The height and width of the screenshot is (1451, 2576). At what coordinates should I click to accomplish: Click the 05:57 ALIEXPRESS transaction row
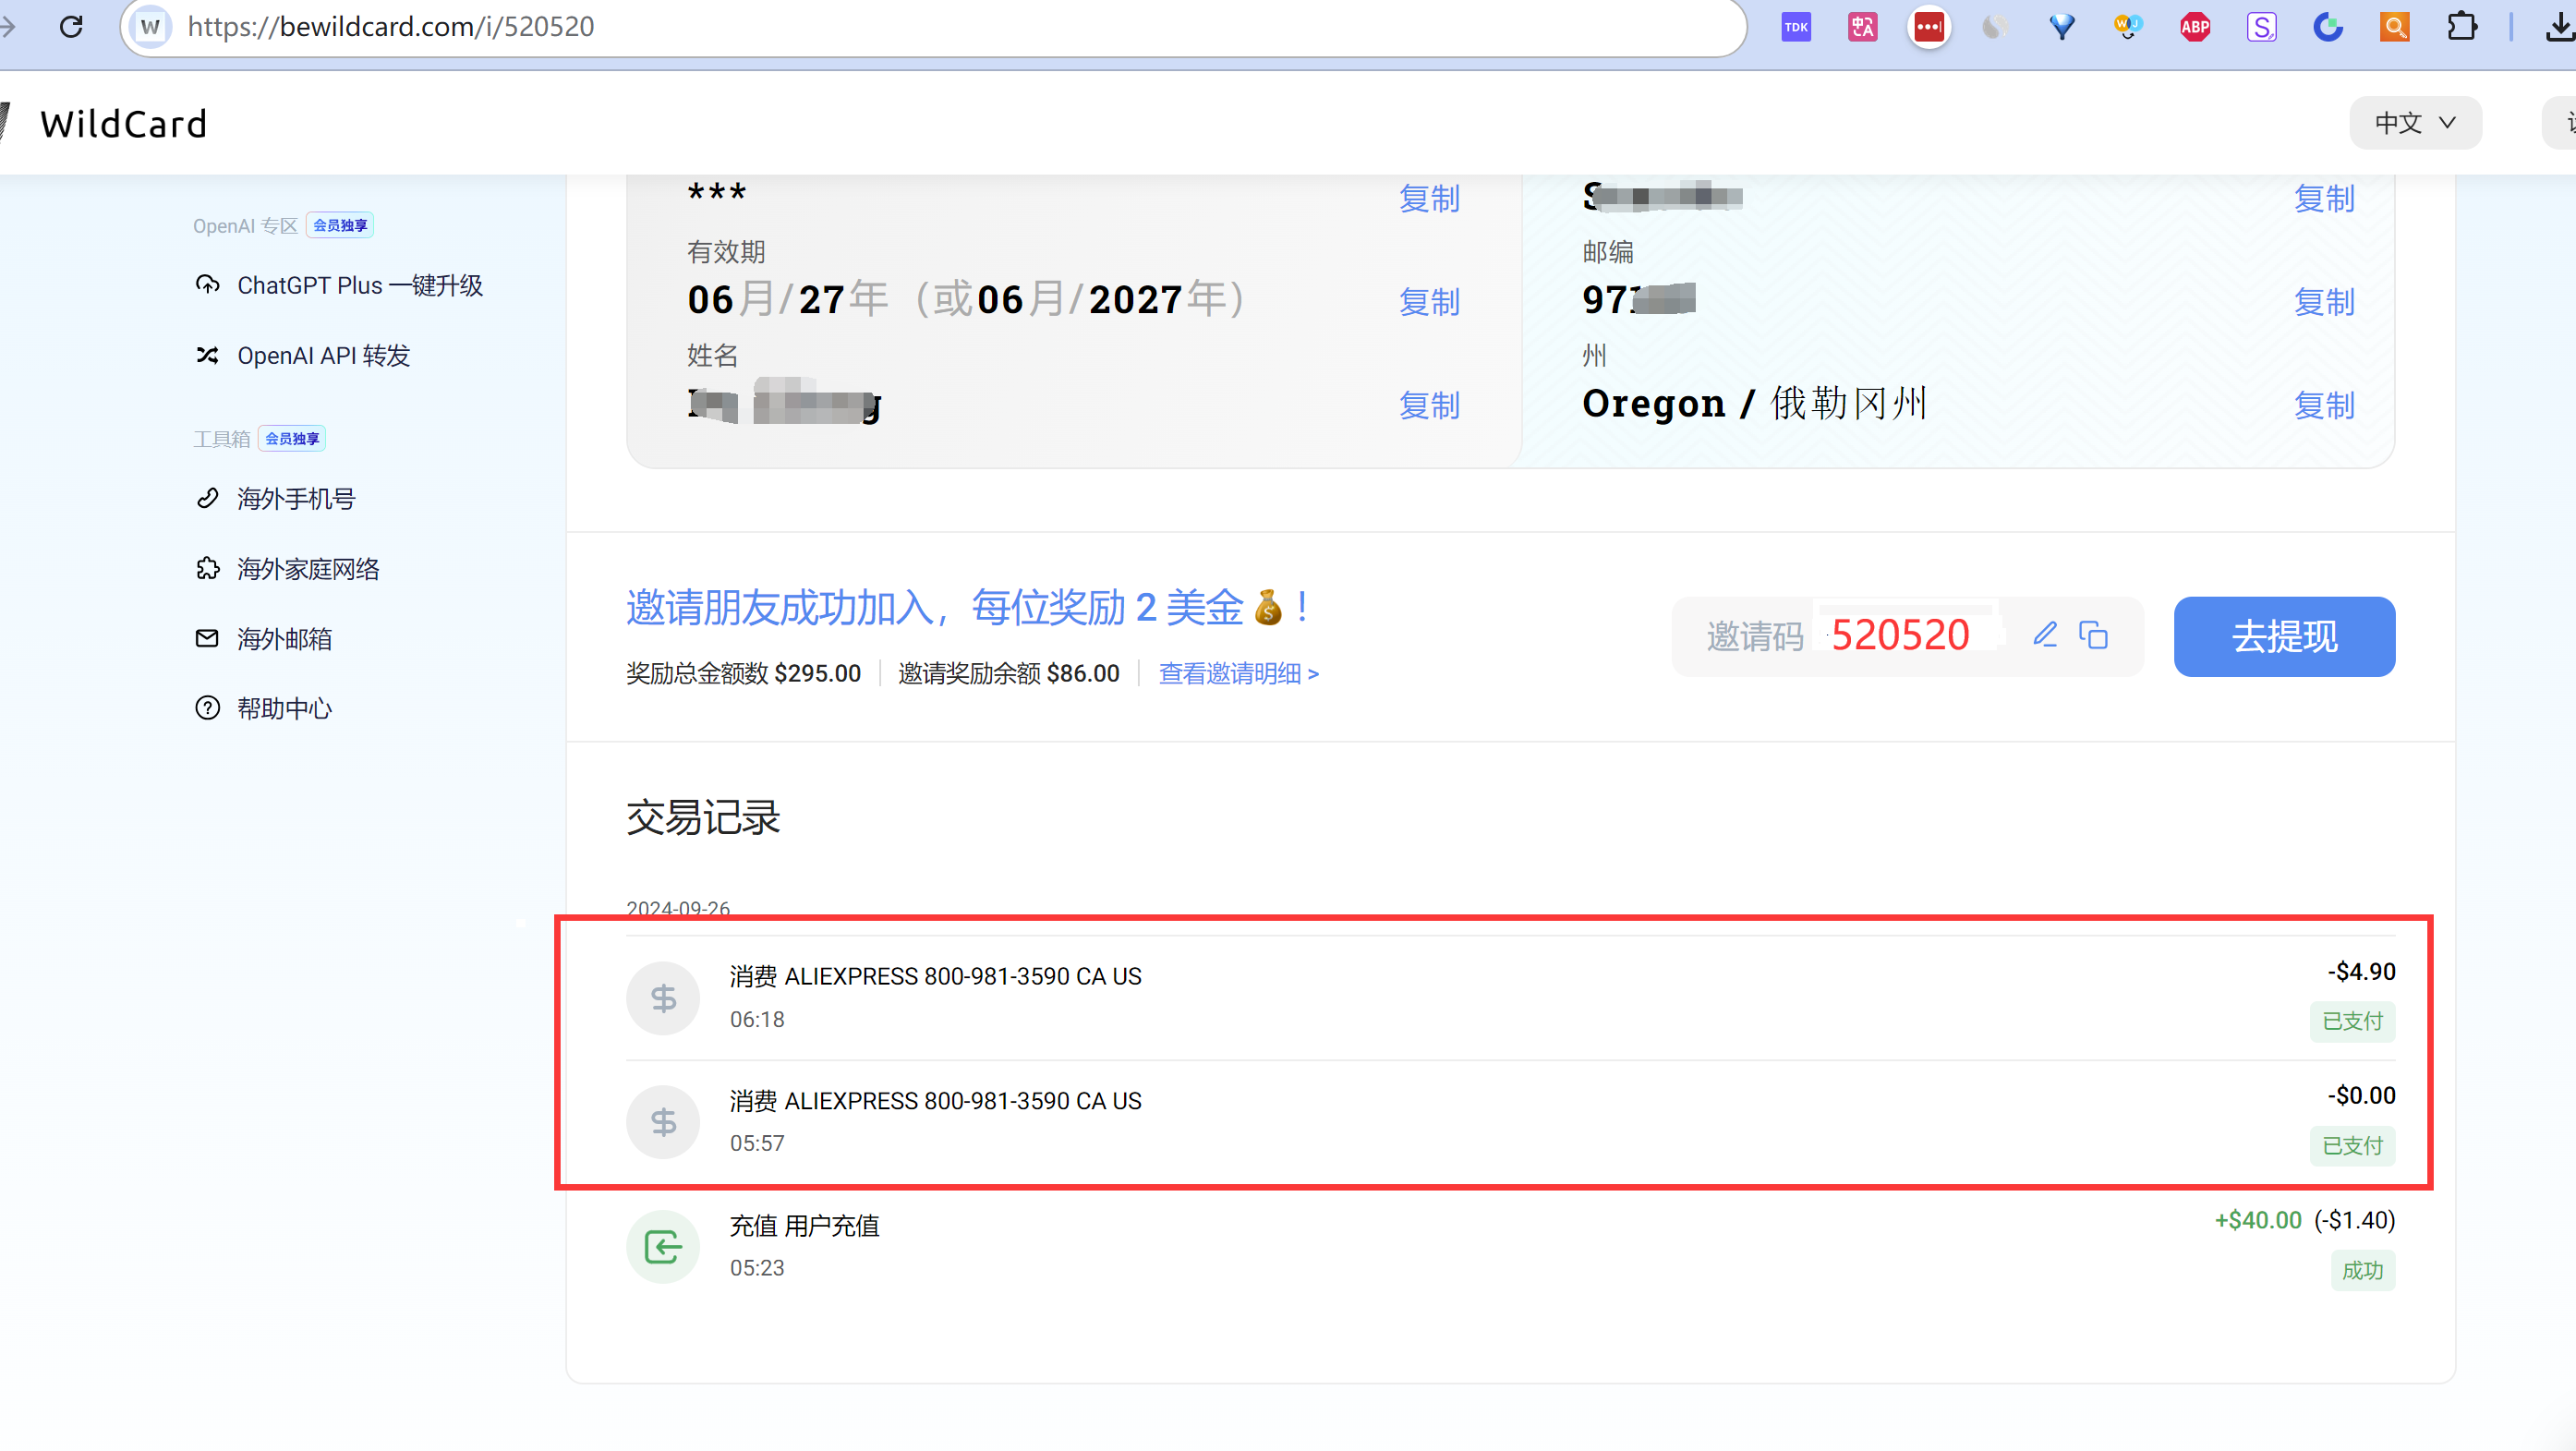pyautogui.click(x=1510, y=1122)
